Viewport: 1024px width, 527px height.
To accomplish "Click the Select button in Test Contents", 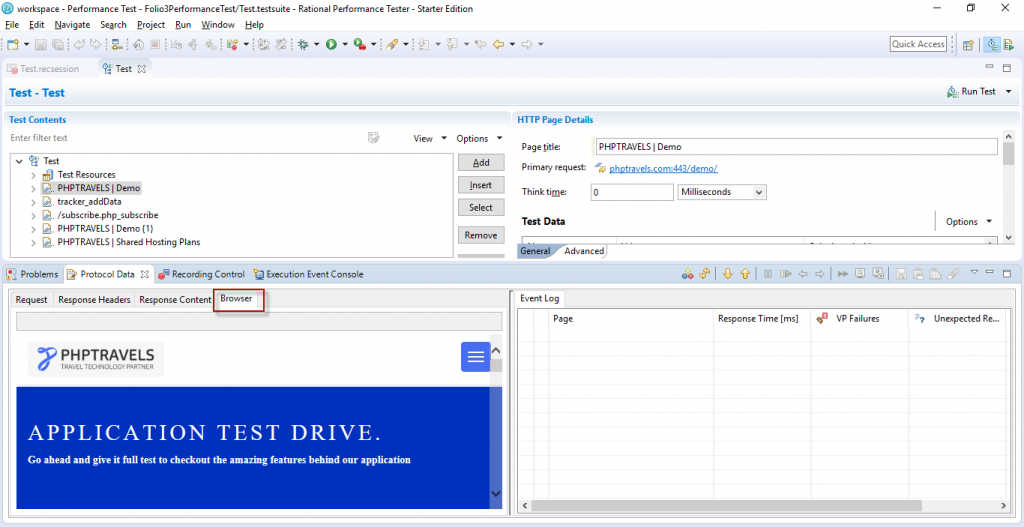I will pos(481,208).
